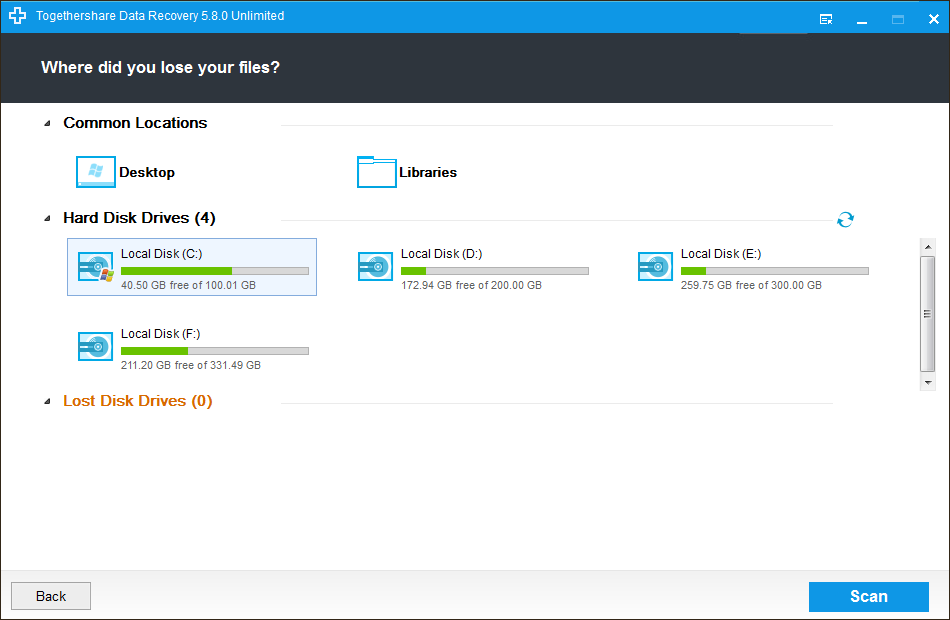The image size is (950, 620).
Task: Click the Togethershare app logo icon
Action: (18, 16)
